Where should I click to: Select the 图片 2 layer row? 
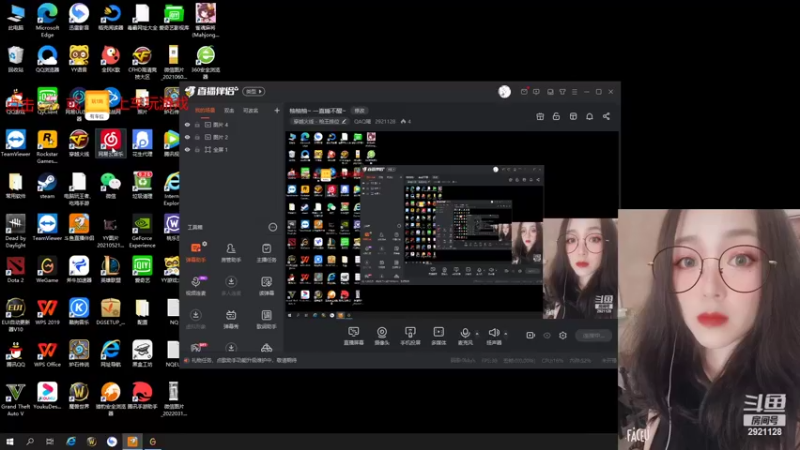pos(232,137)
